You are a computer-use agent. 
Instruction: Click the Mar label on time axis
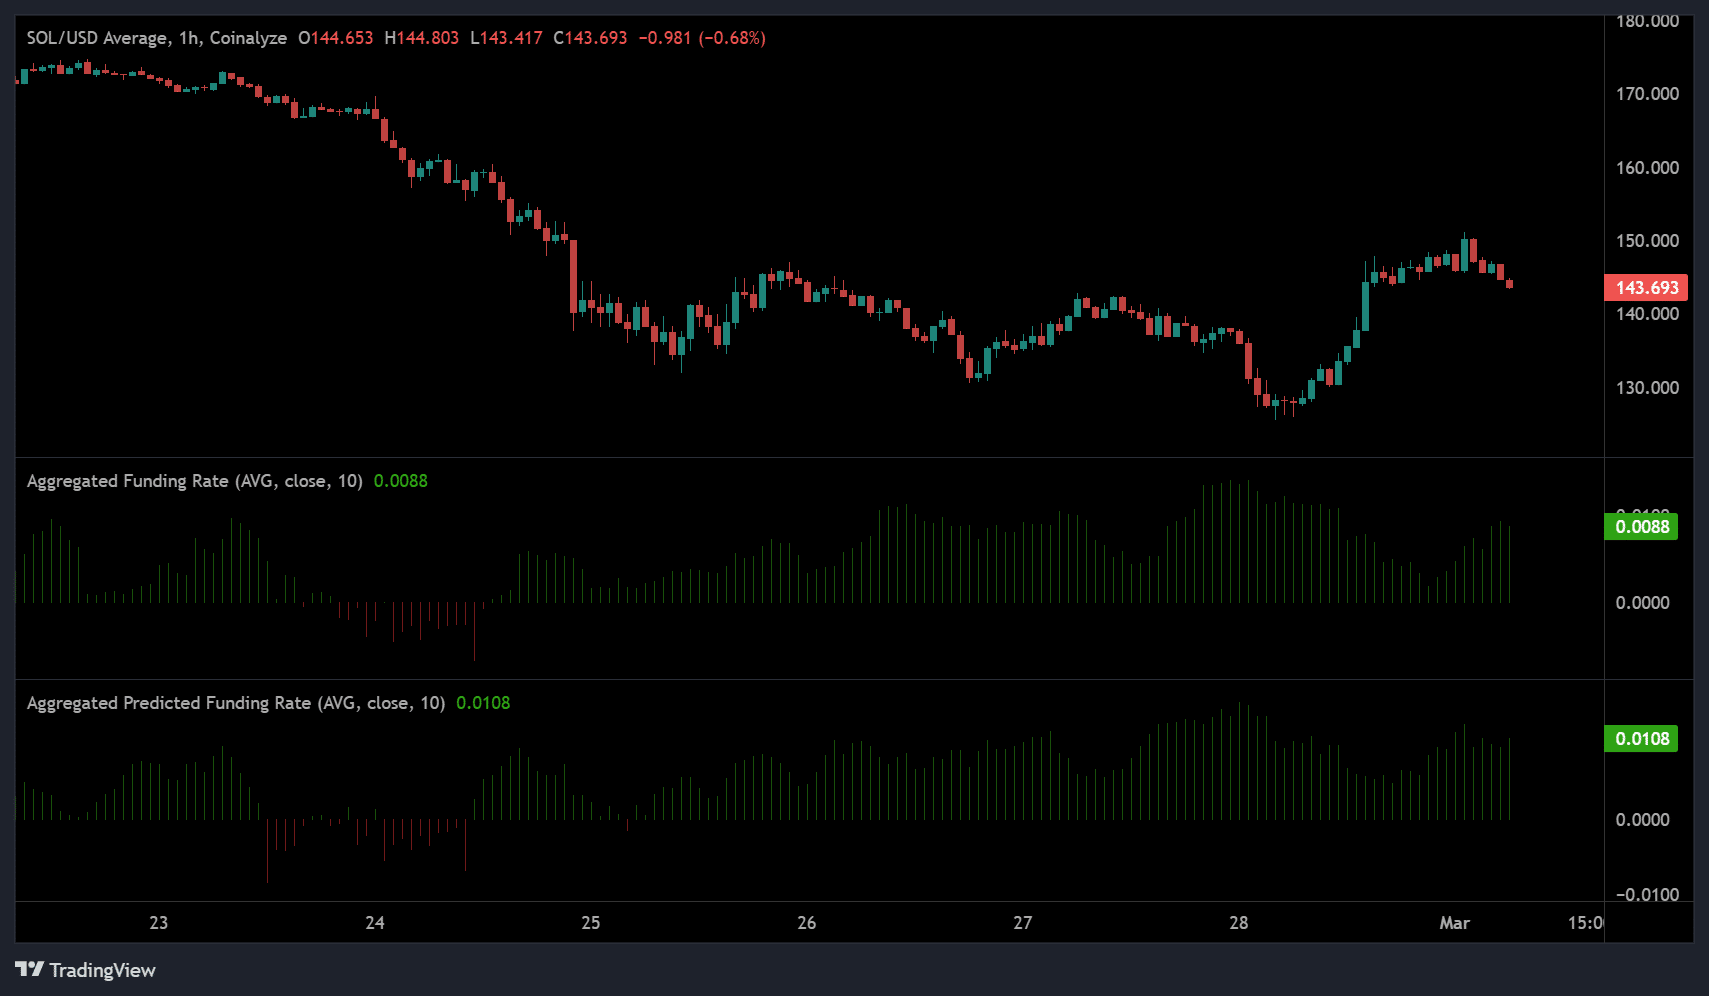click(1455, 923)
